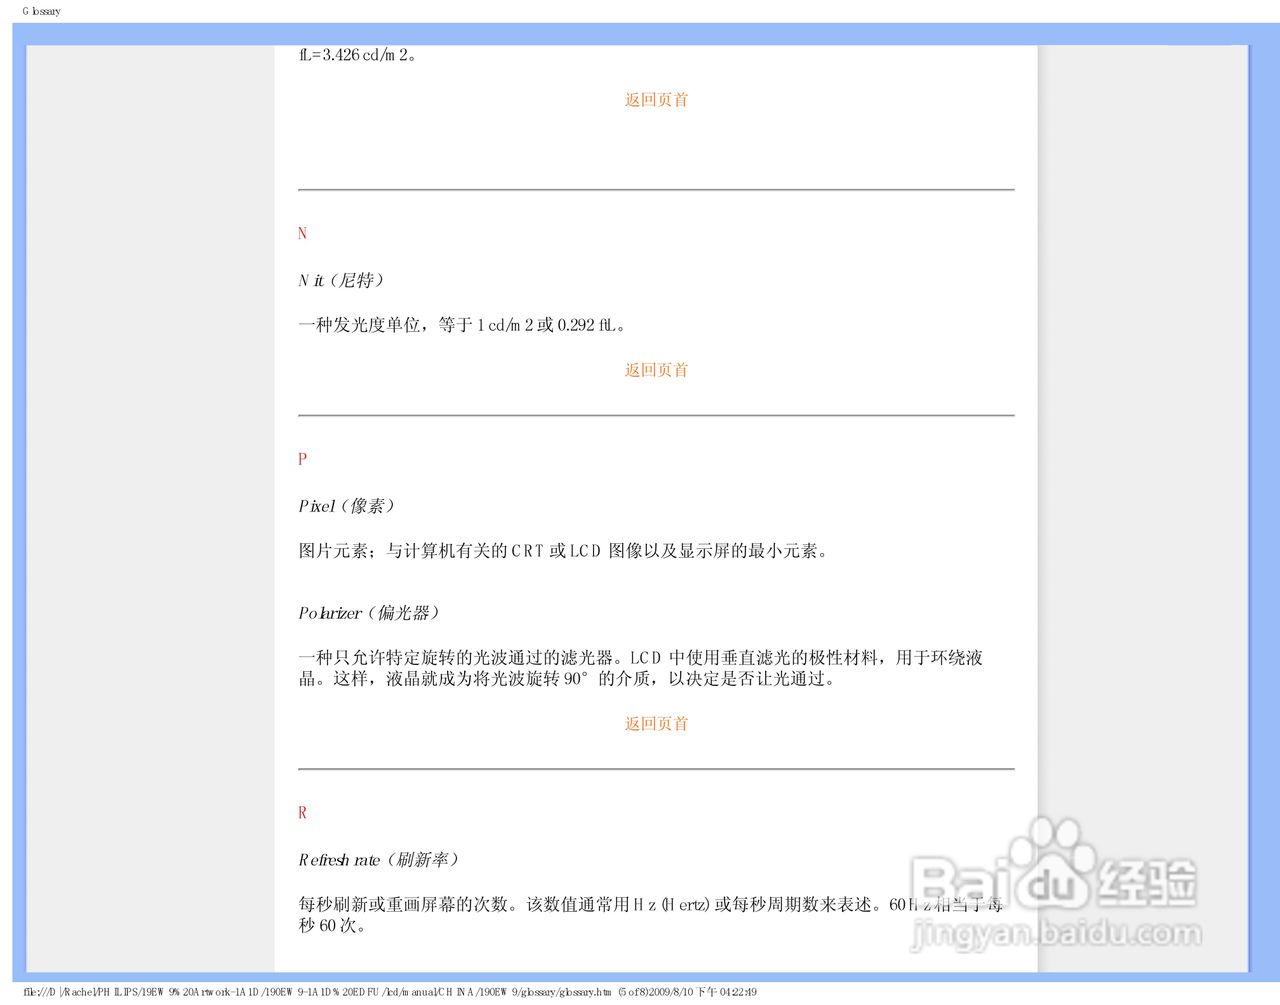Image resolution: width=1280 pixels, height=1005 pixels.
Task: Click the Nit definition starting 一种发光度单位
Action: pos(463,325)
